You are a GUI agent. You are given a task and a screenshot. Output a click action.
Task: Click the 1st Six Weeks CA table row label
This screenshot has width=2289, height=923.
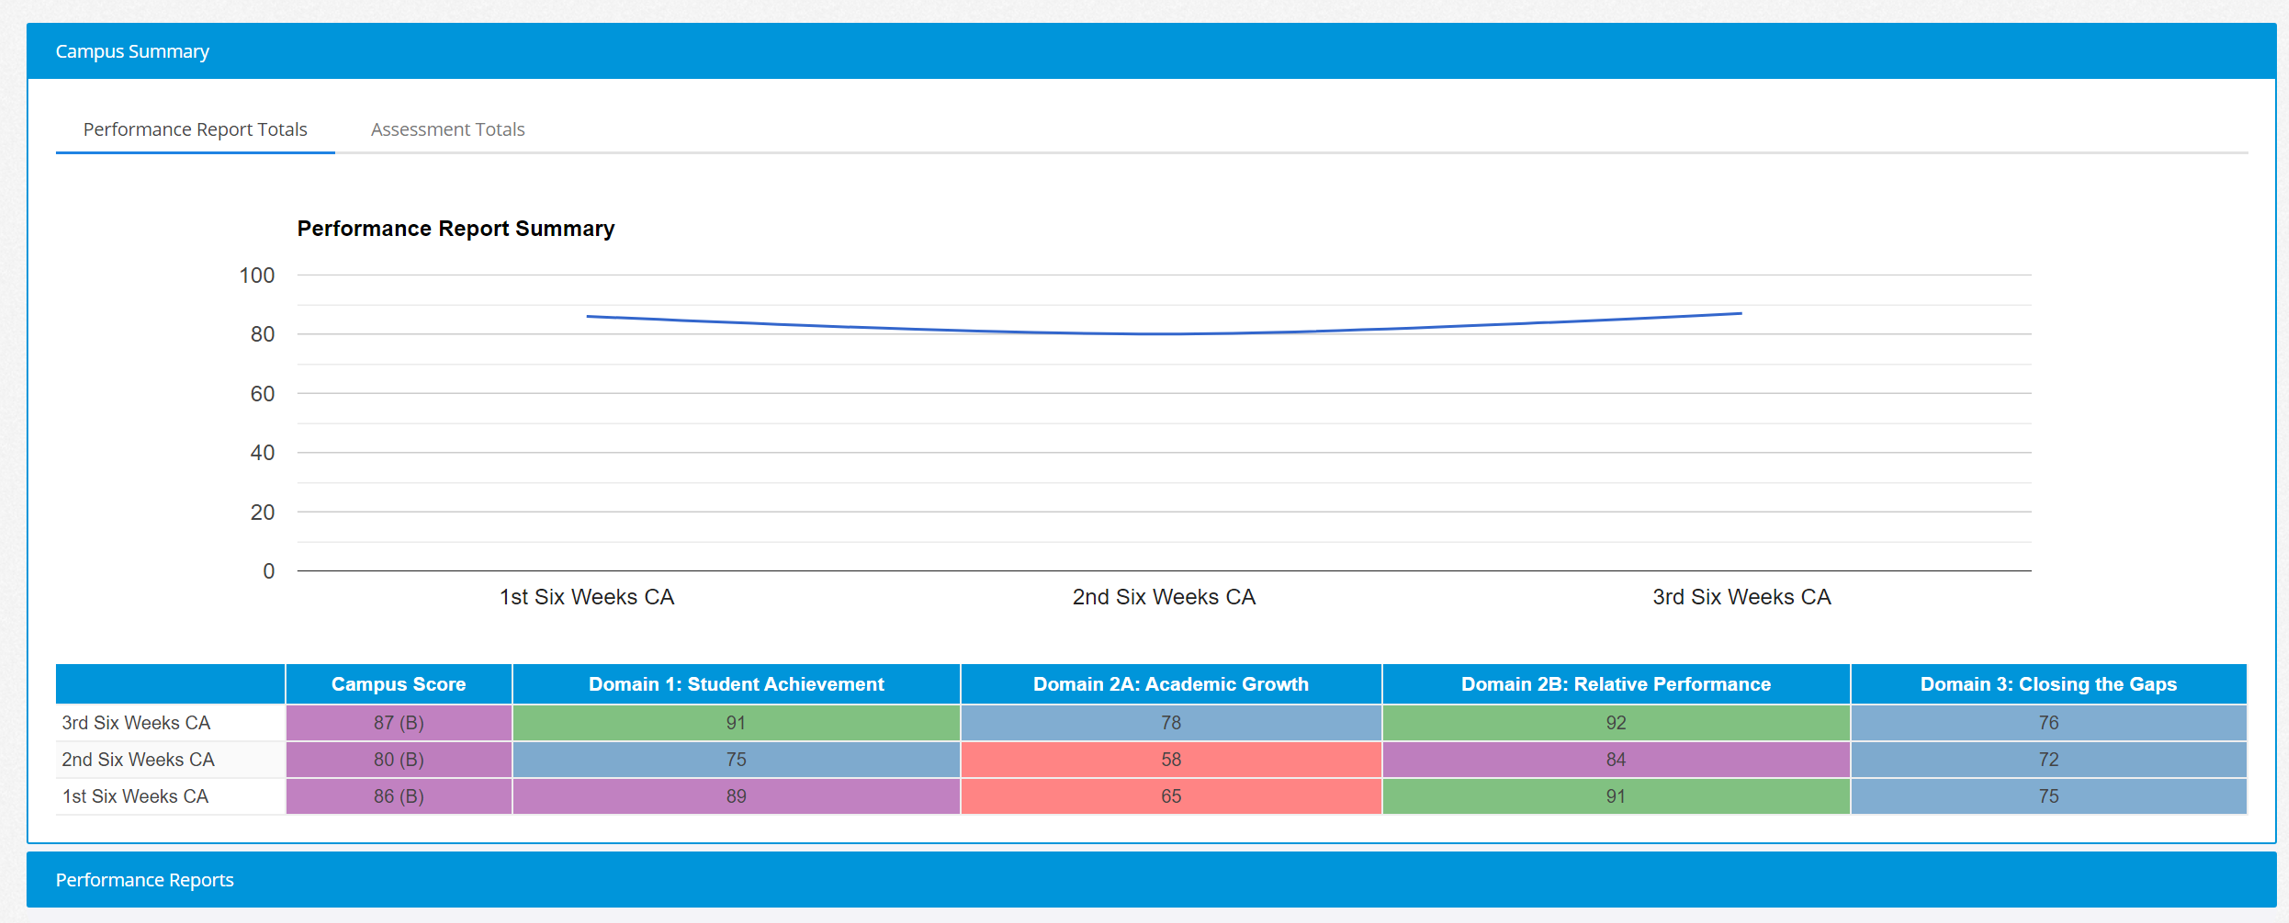[x=135, y=797]
